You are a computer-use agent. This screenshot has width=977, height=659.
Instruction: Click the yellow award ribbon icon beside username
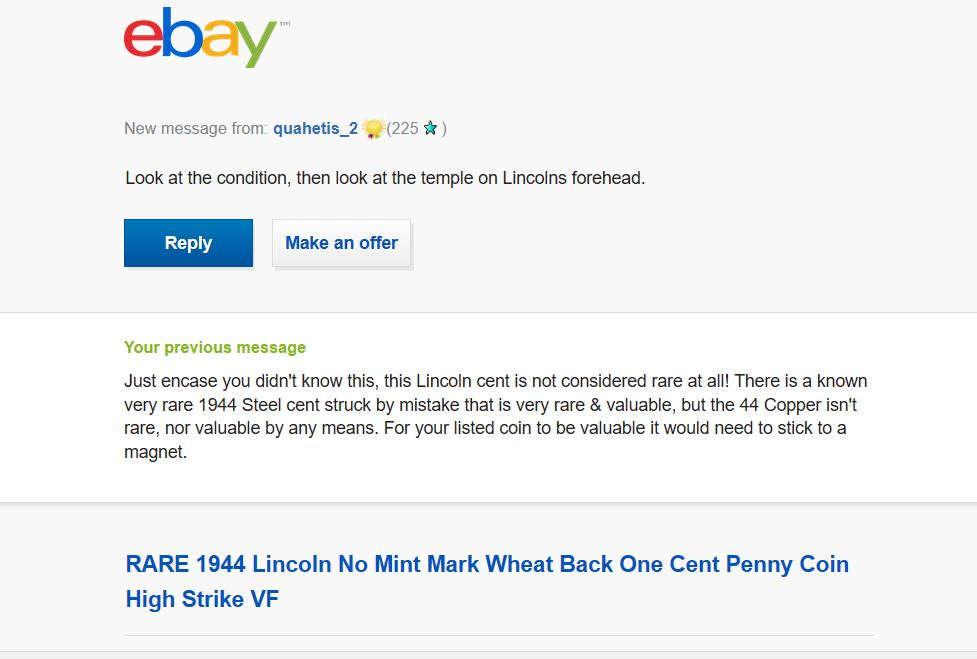pyautogui.click(x=373, y=129)
